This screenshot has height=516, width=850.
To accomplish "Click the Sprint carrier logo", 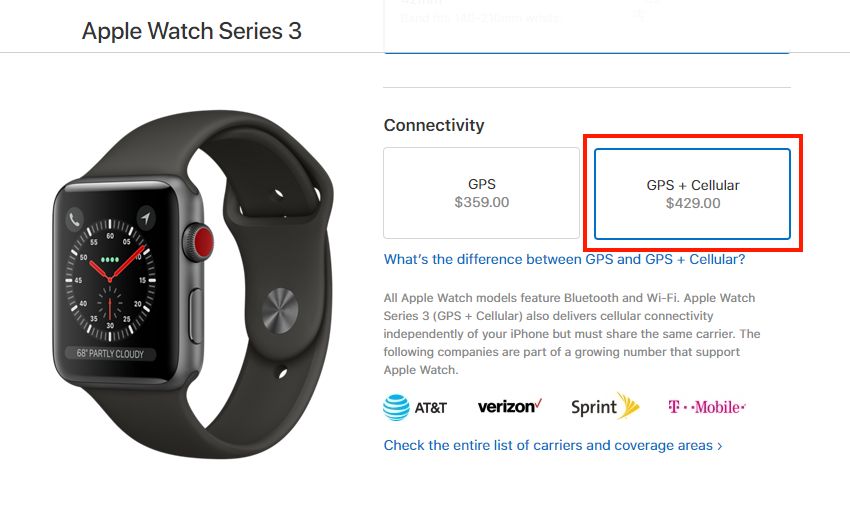I will (x=605, y=407).
